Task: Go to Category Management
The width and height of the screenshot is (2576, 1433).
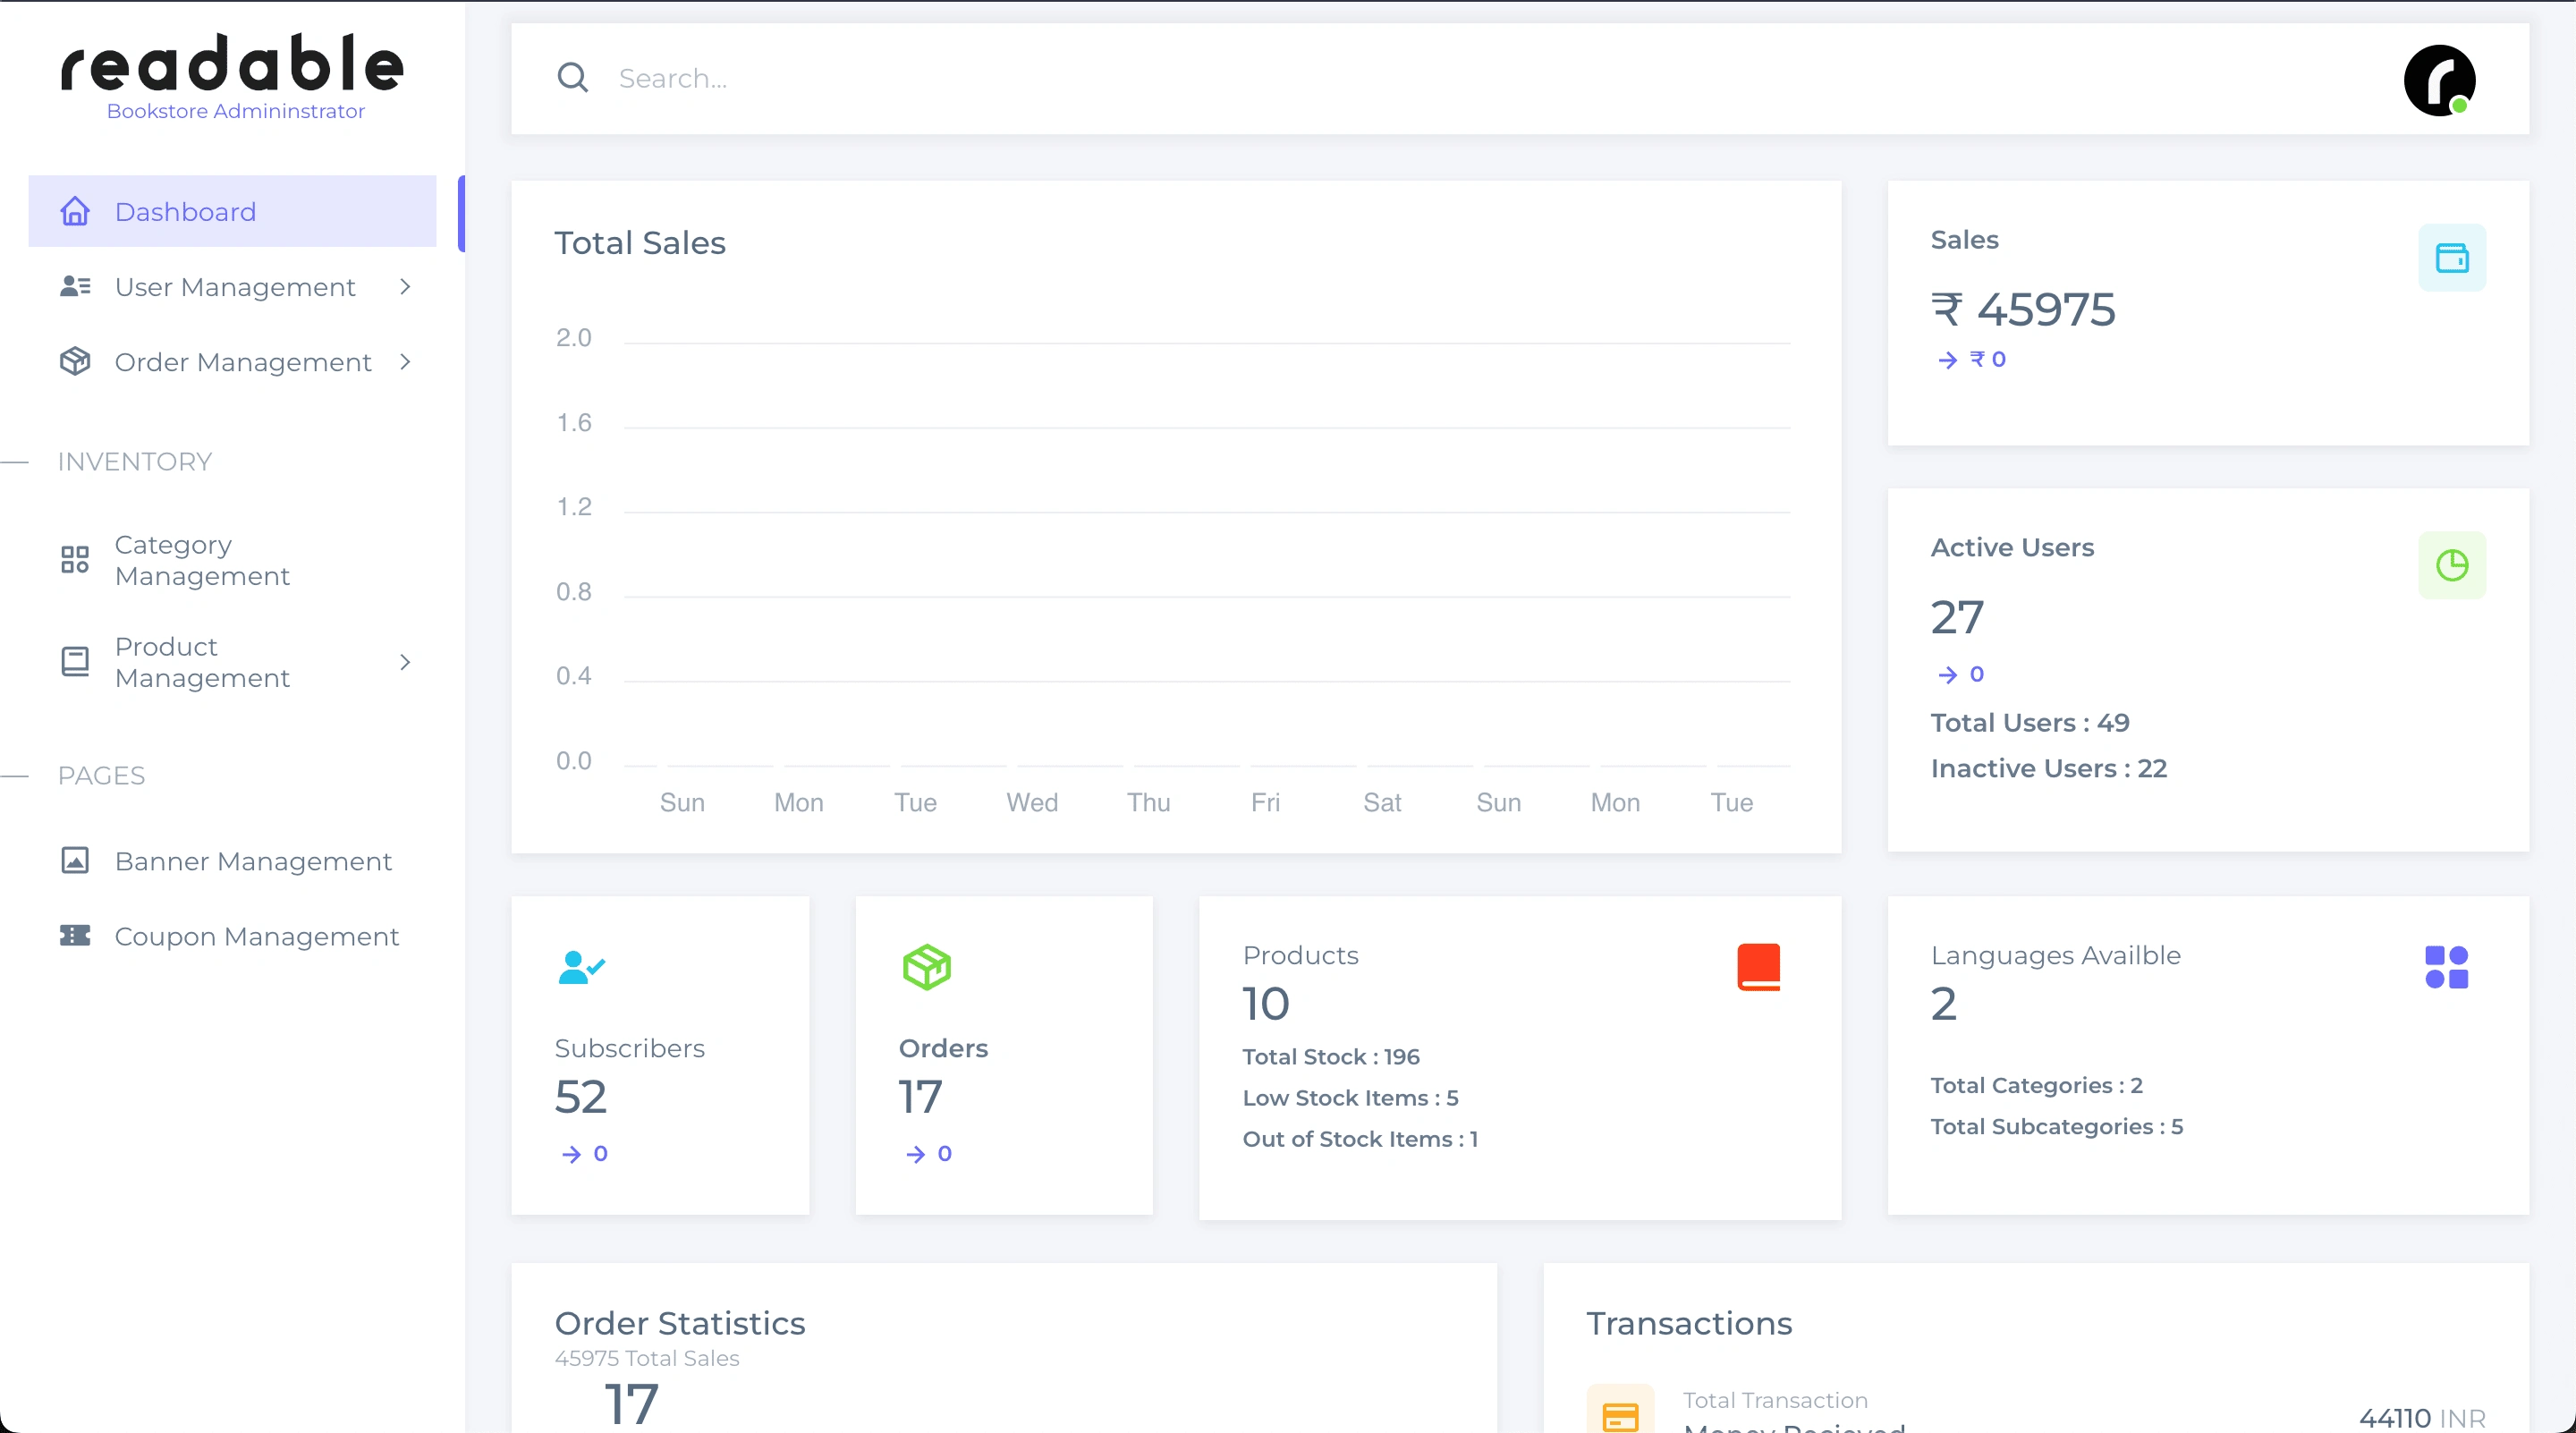Action: [232, 559]
